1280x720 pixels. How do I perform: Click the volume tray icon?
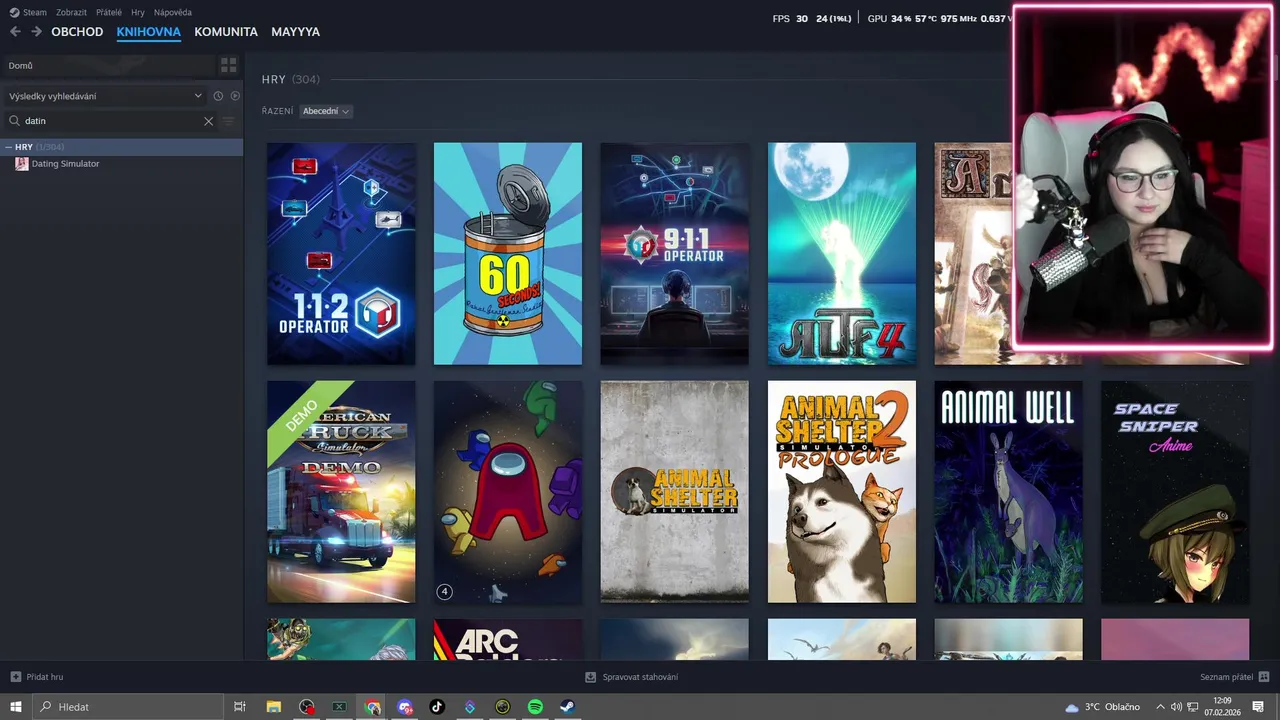tap(1176, 707)
